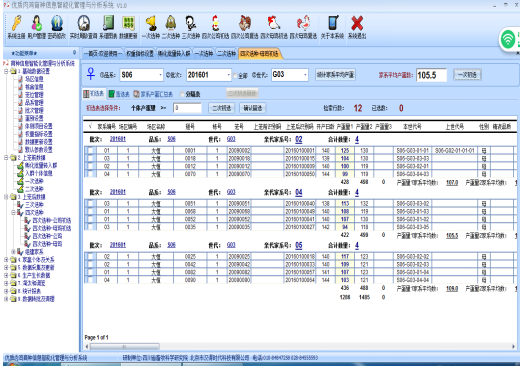Screen dimensions: 520x369
Task: Switch to the 孵化批量转入群 tab
Action: pos(174,53)
